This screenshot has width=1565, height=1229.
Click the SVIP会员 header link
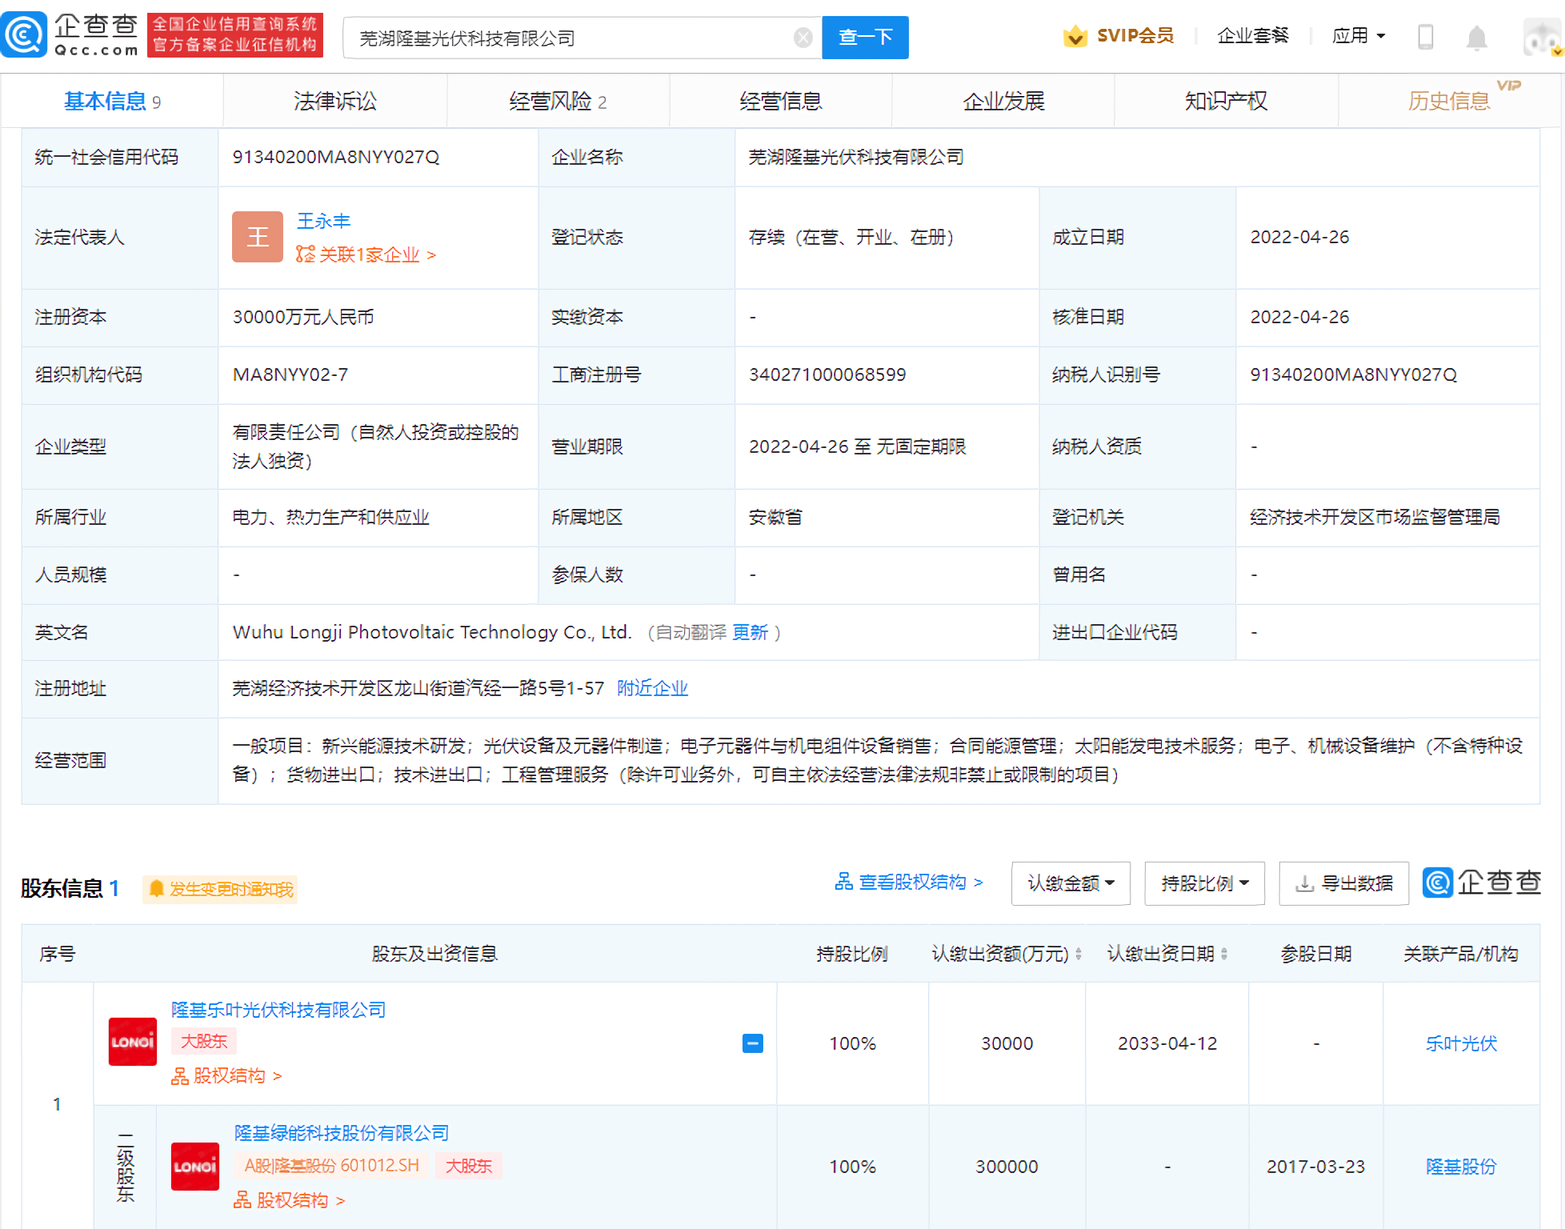tap(1135, 36)
